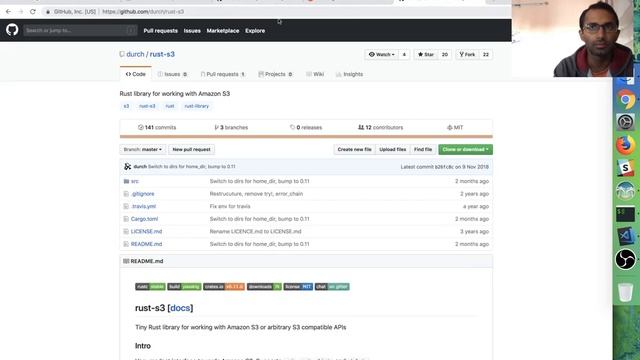Open README.md in the file list

(x=146, y=244)
